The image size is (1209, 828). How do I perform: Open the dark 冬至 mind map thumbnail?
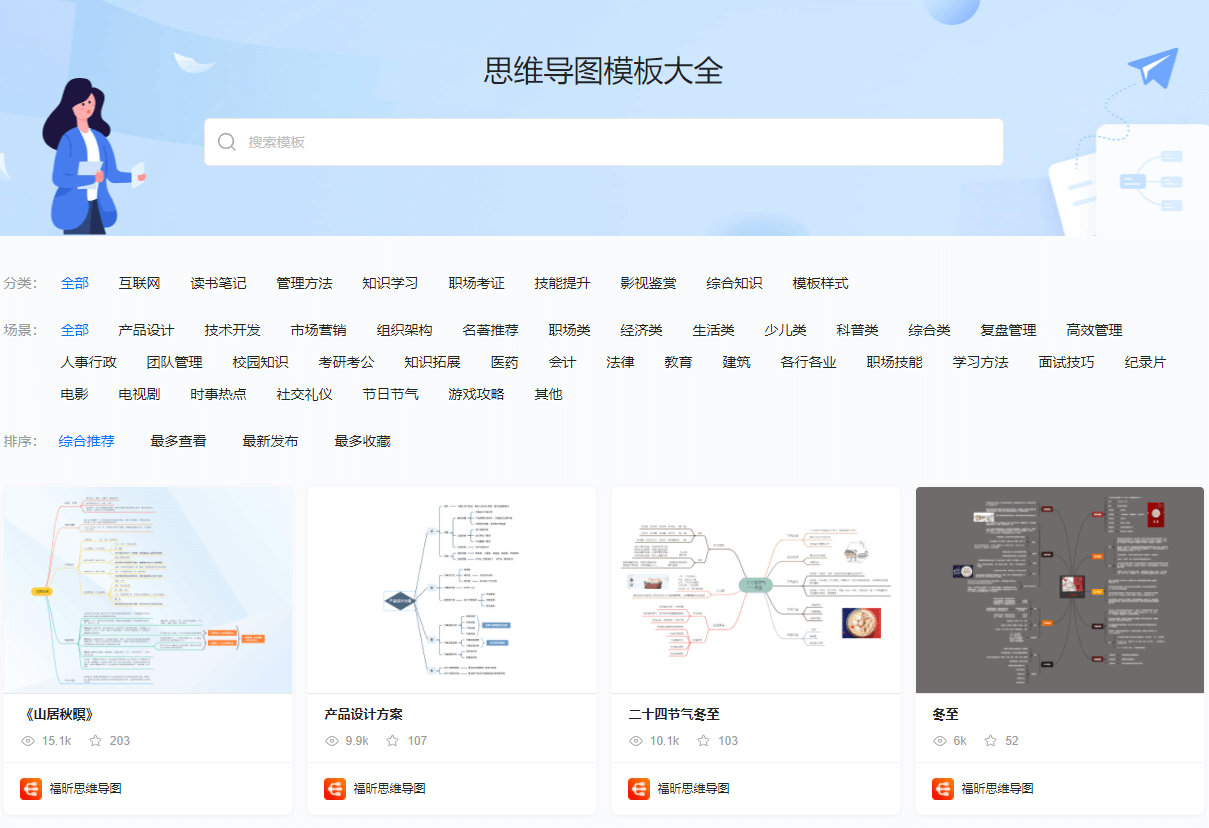(1060, 590)
